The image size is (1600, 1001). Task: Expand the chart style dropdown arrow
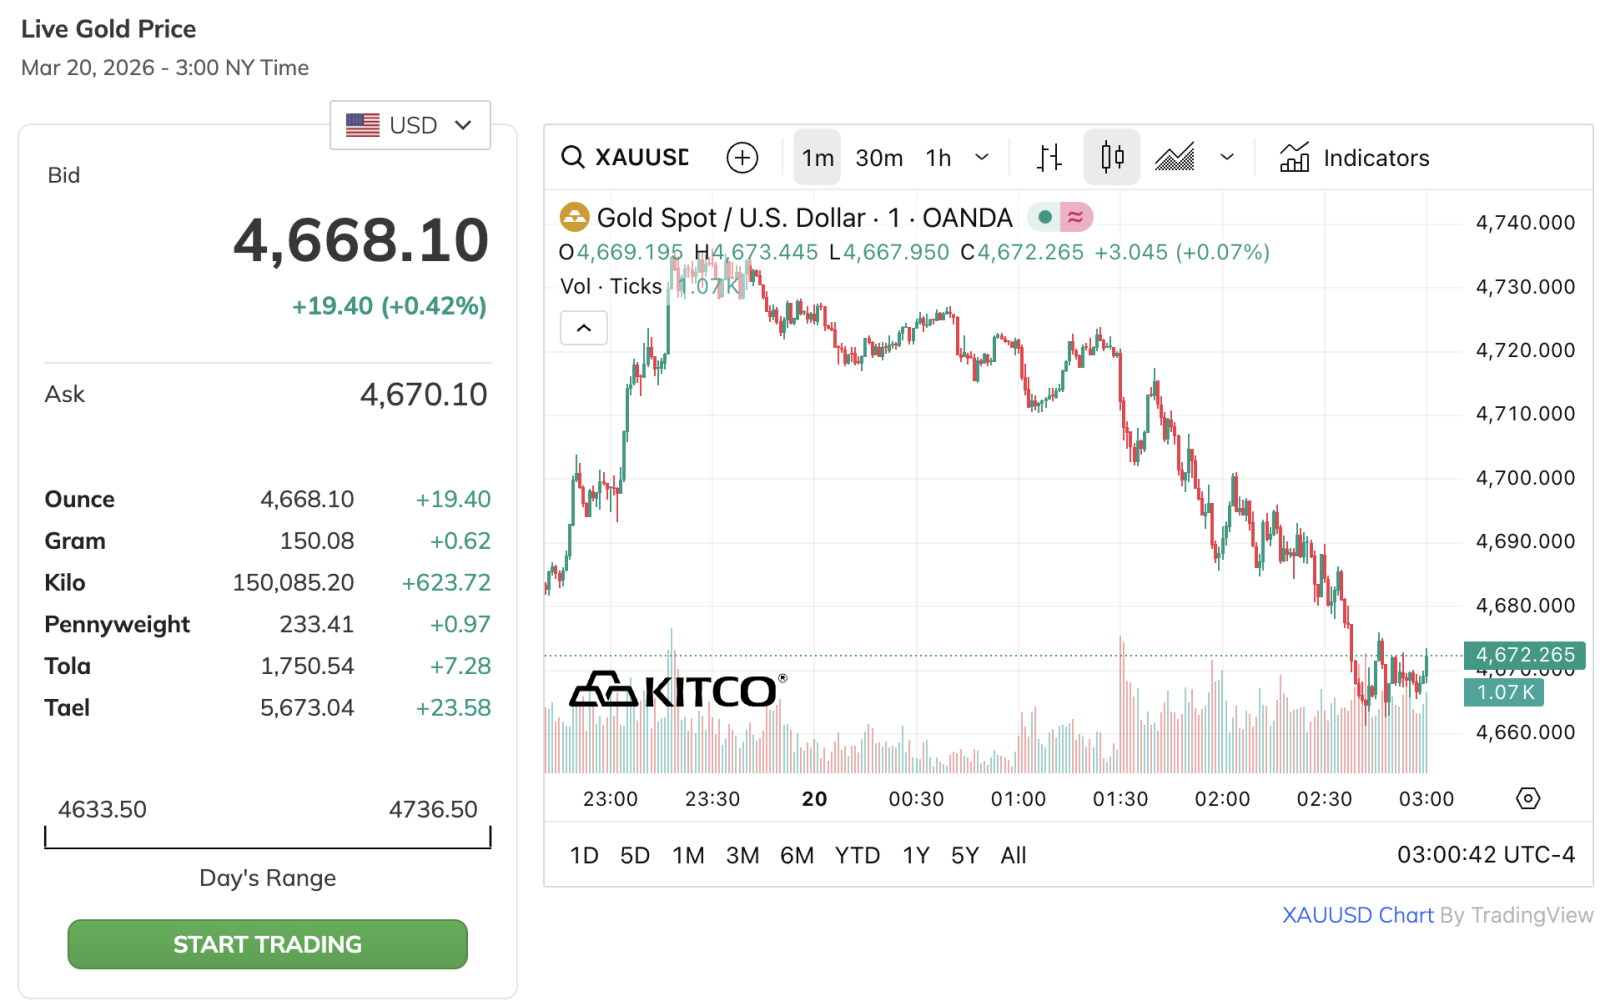1227,157
